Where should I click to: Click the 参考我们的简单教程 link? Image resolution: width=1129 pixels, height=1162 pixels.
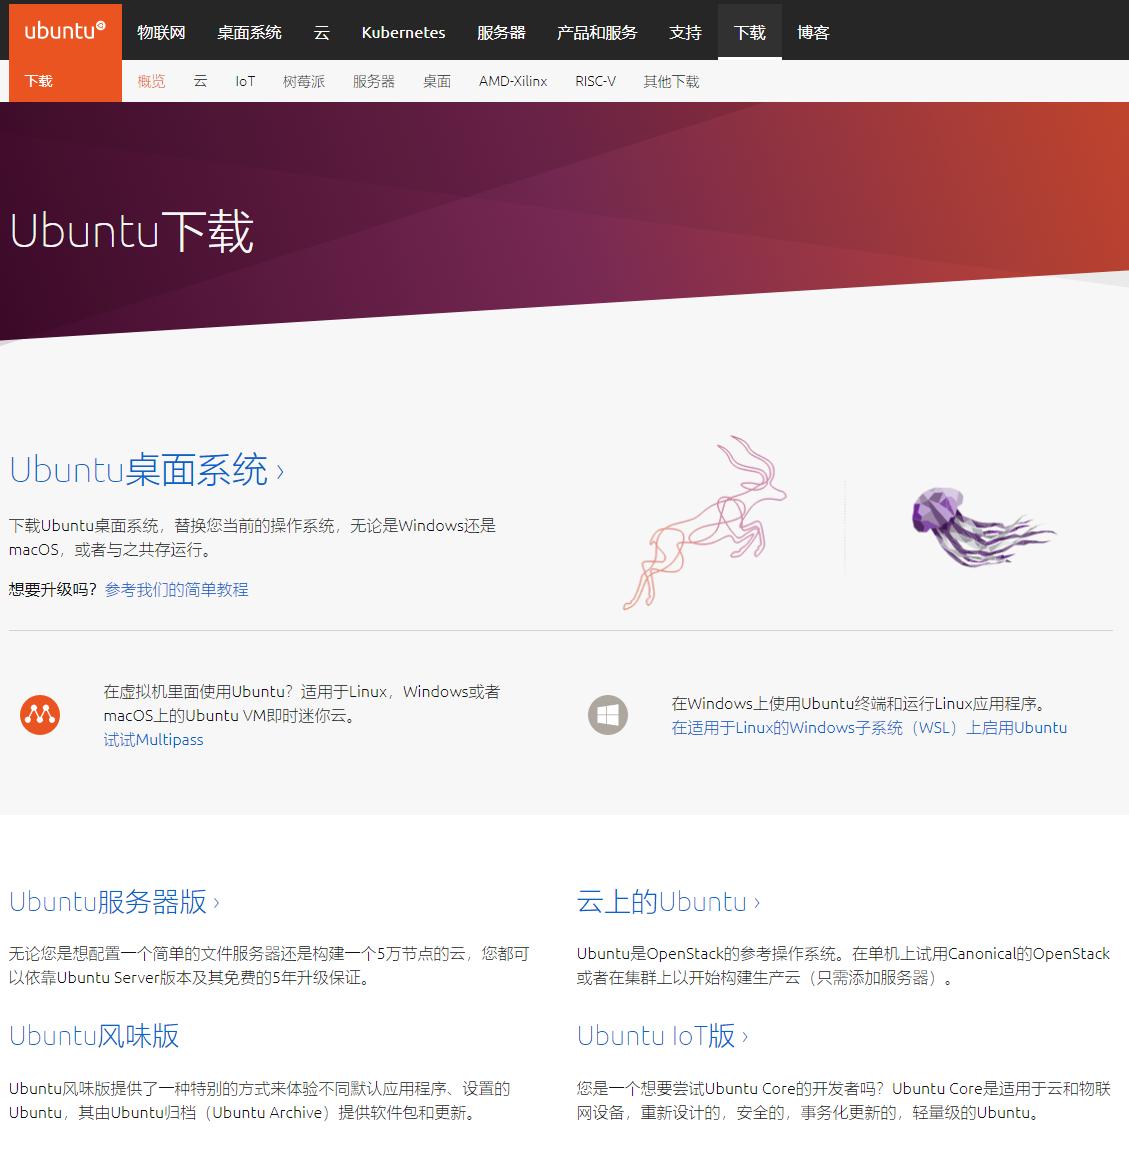click(x=177, y=589)
